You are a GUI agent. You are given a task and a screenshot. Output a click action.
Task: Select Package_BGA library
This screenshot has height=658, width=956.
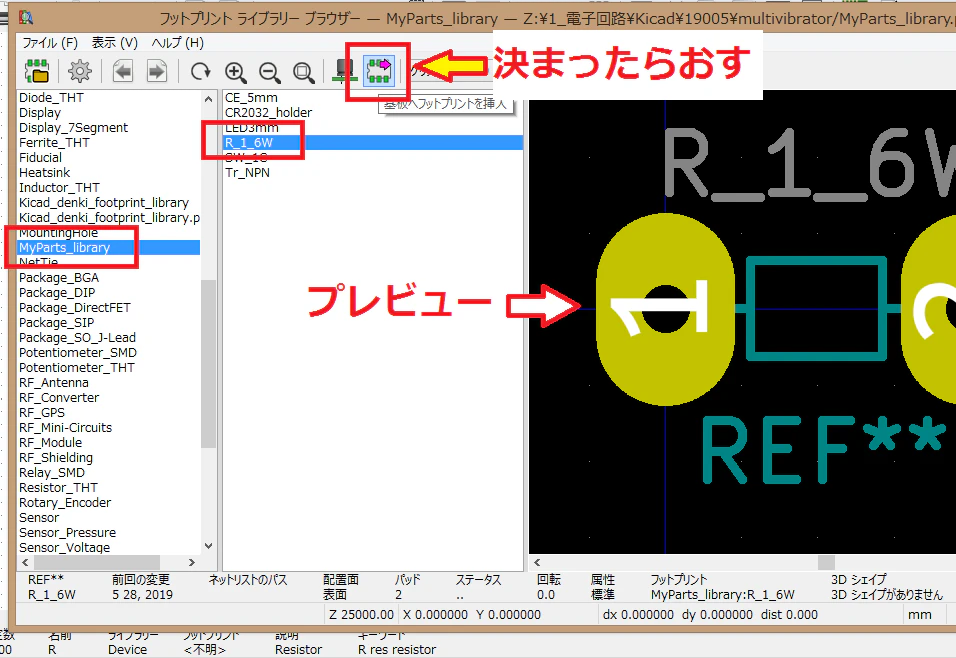59,277
